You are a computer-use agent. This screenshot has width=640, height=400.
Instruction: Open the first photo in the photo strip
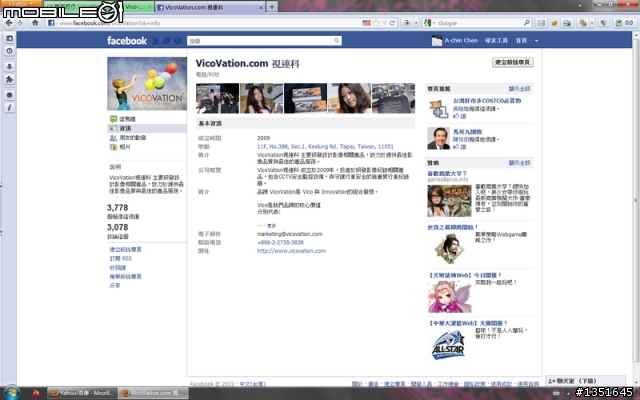217,98
